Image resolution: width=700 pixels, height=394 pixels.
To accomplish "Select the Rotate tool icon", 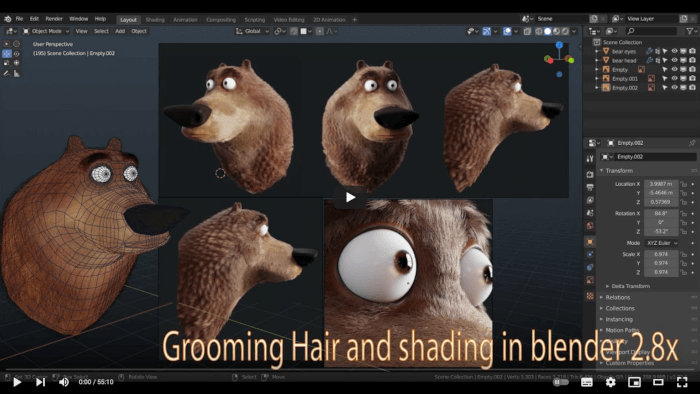I will pyautogui.click(x=17, y=54).
